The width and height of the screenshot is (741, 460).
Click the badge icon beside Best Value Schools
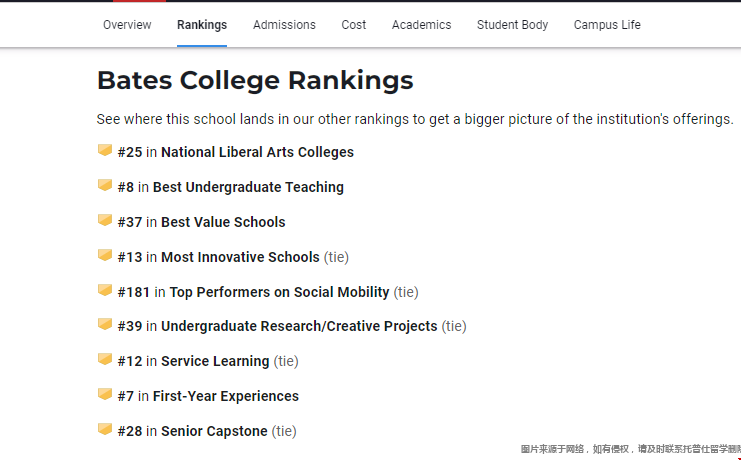(105, 221)
